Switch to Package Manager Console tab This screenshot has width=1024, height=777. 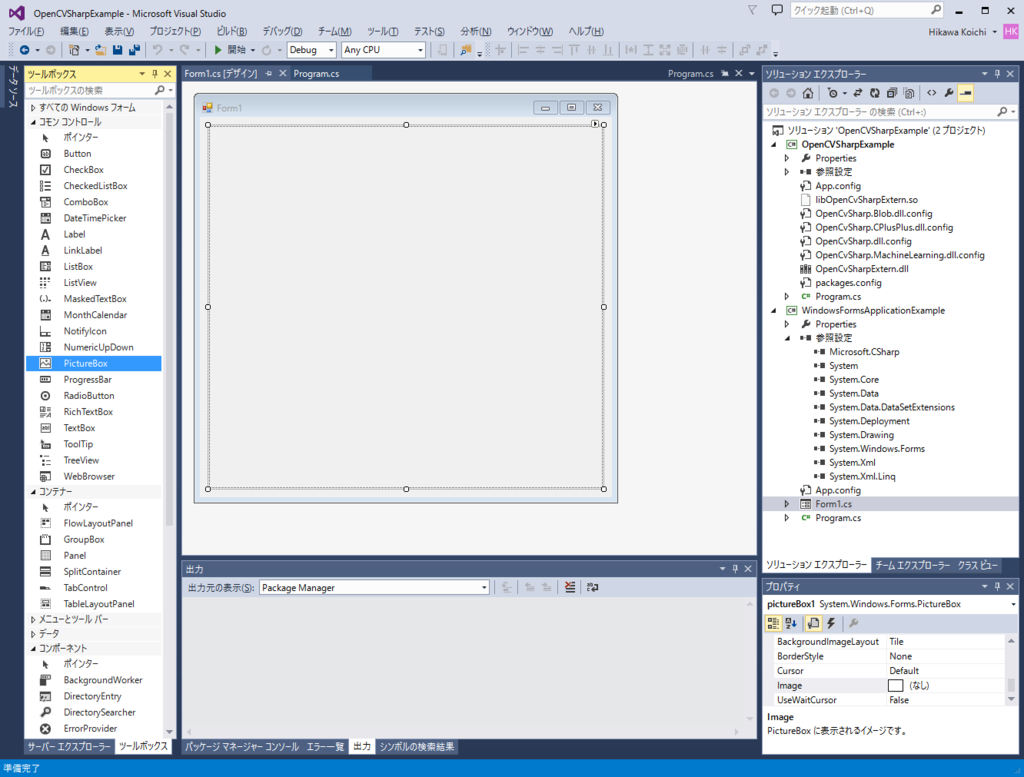tap(242, 746)
